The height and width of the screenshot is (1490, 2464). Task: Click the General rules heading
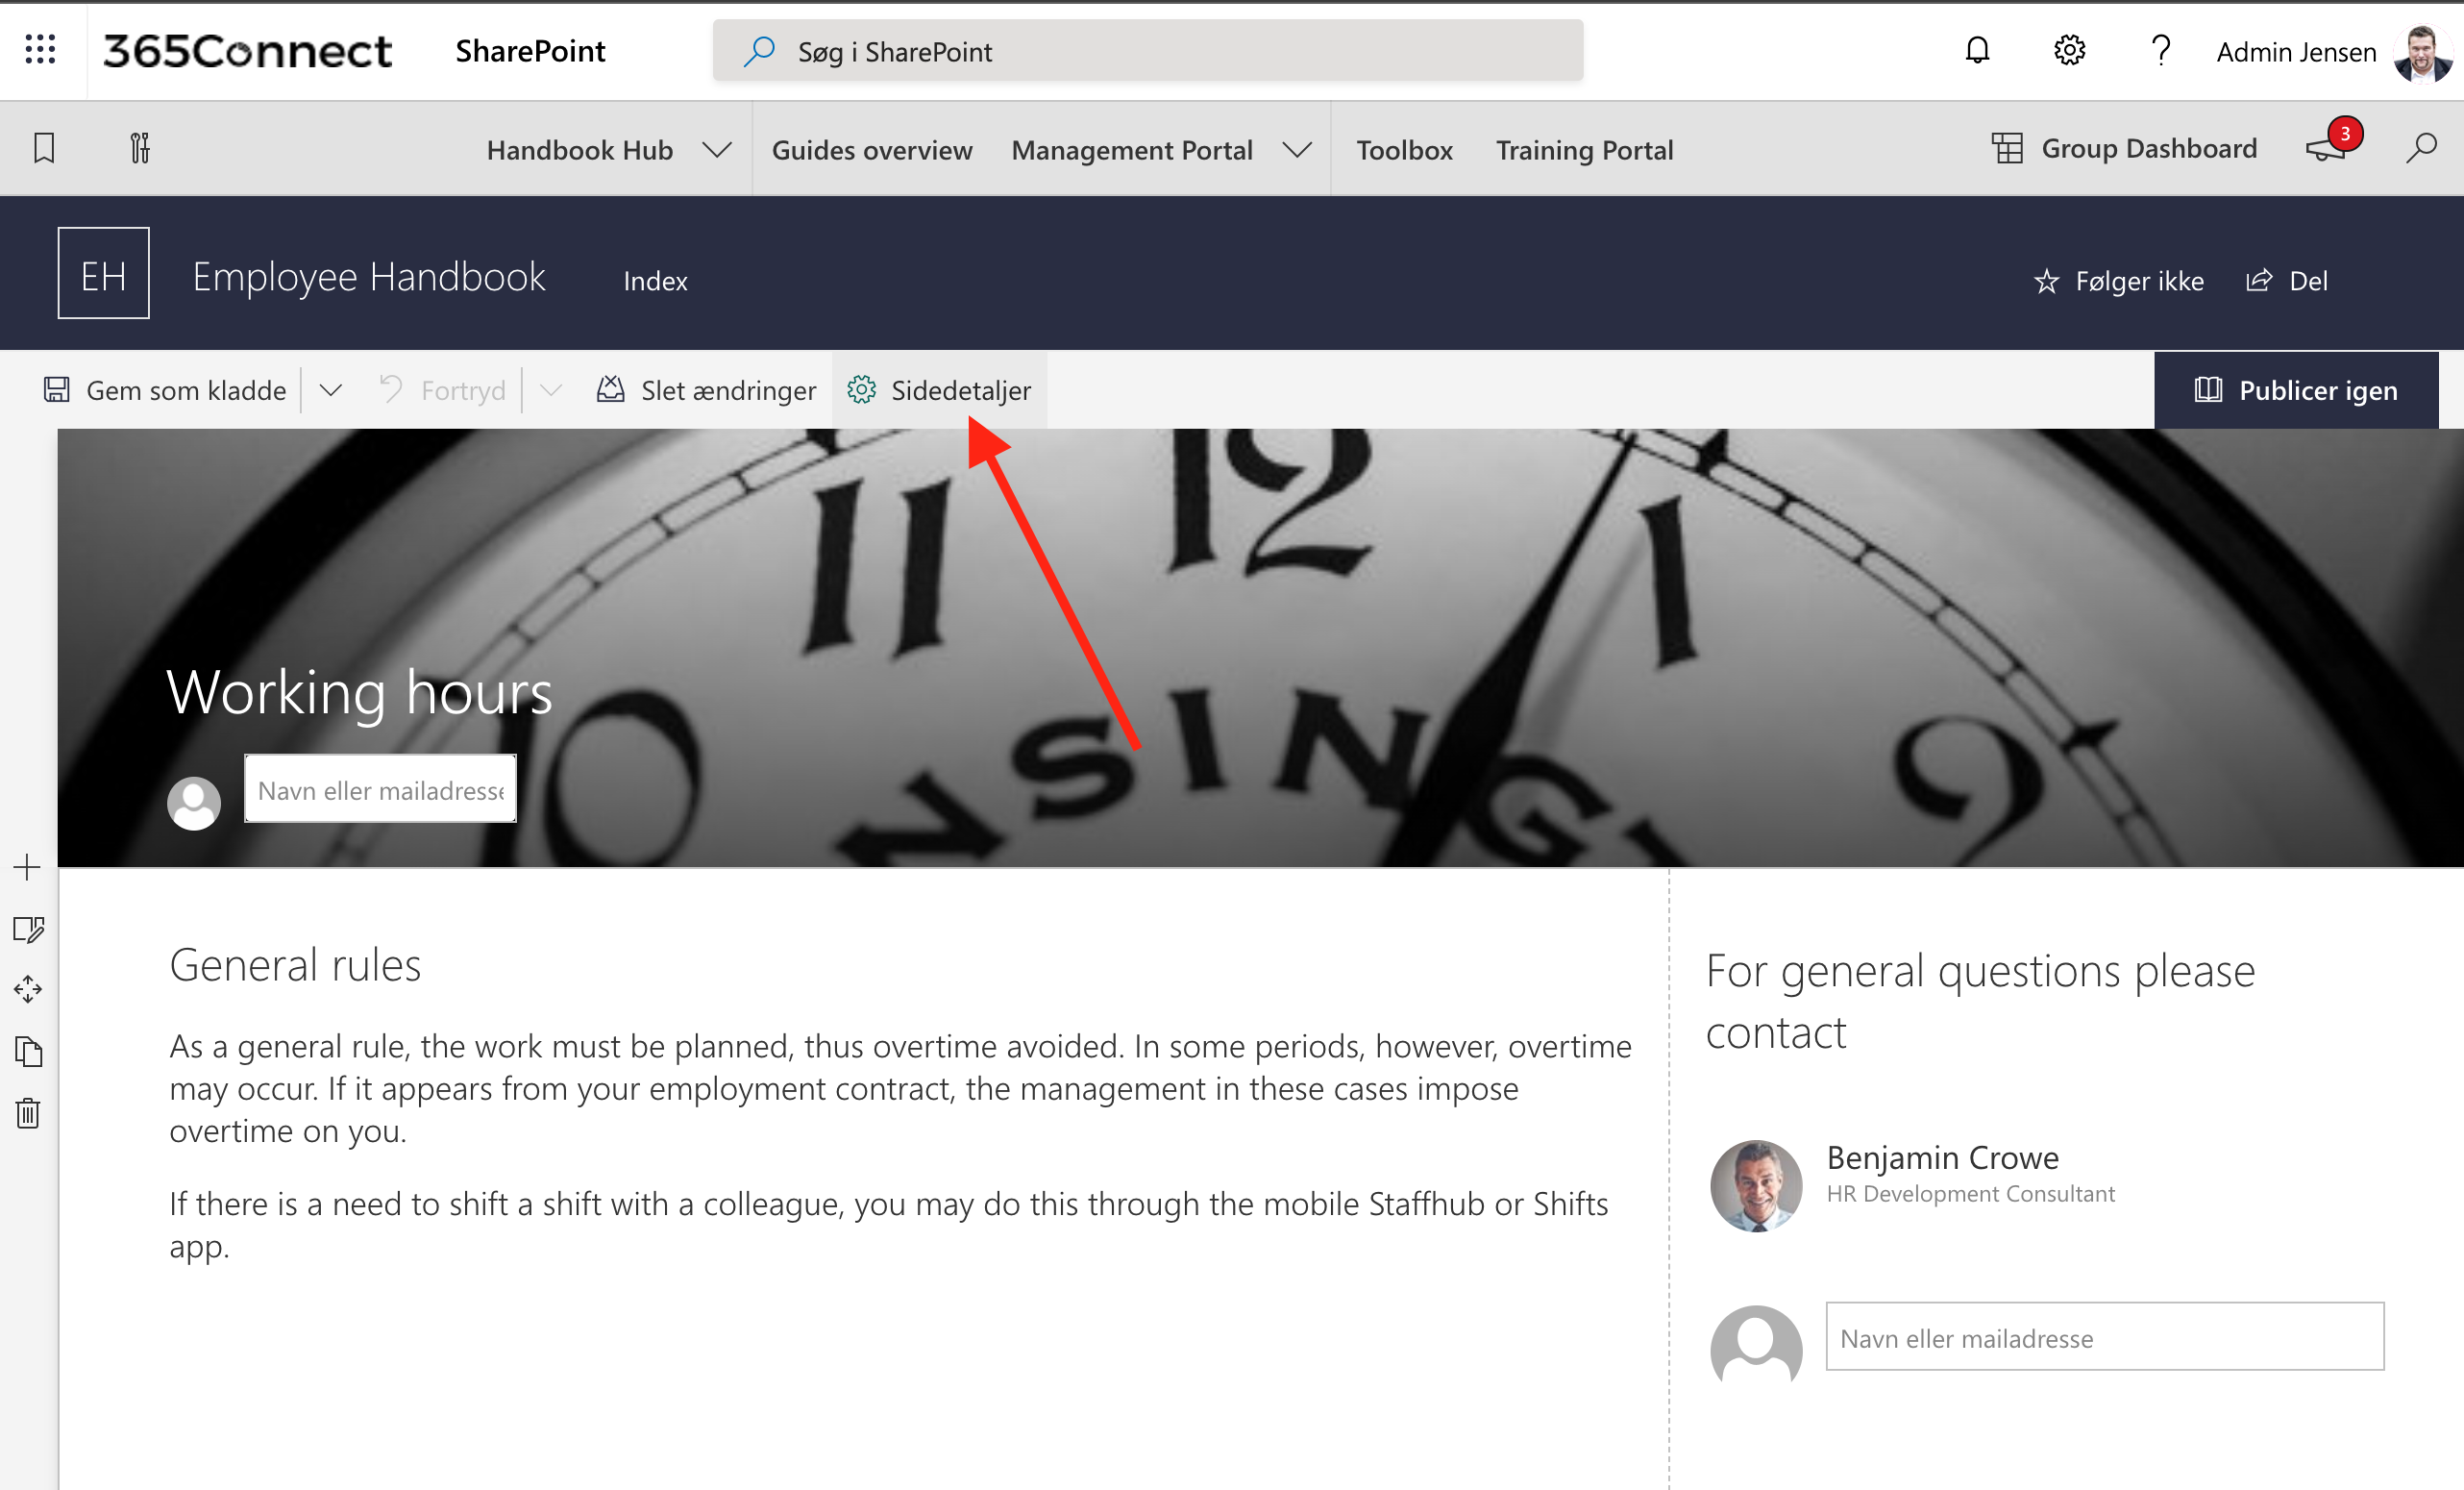295,965
